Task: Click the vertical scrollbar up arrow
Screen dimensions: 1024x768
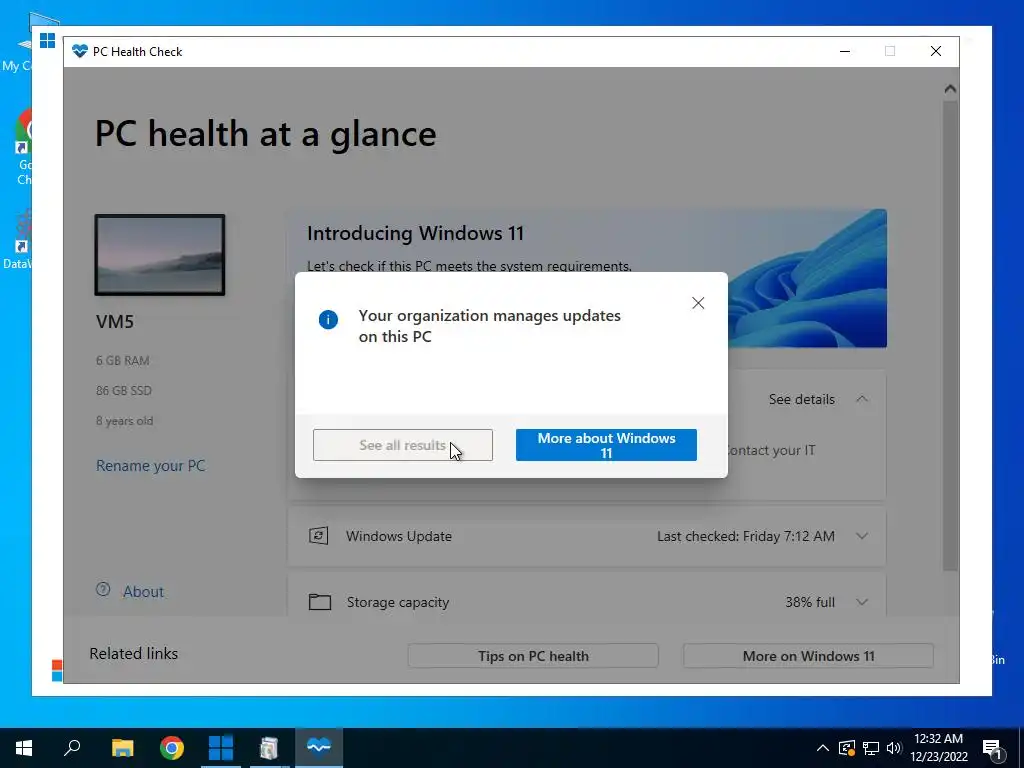Action: [950, 89]
